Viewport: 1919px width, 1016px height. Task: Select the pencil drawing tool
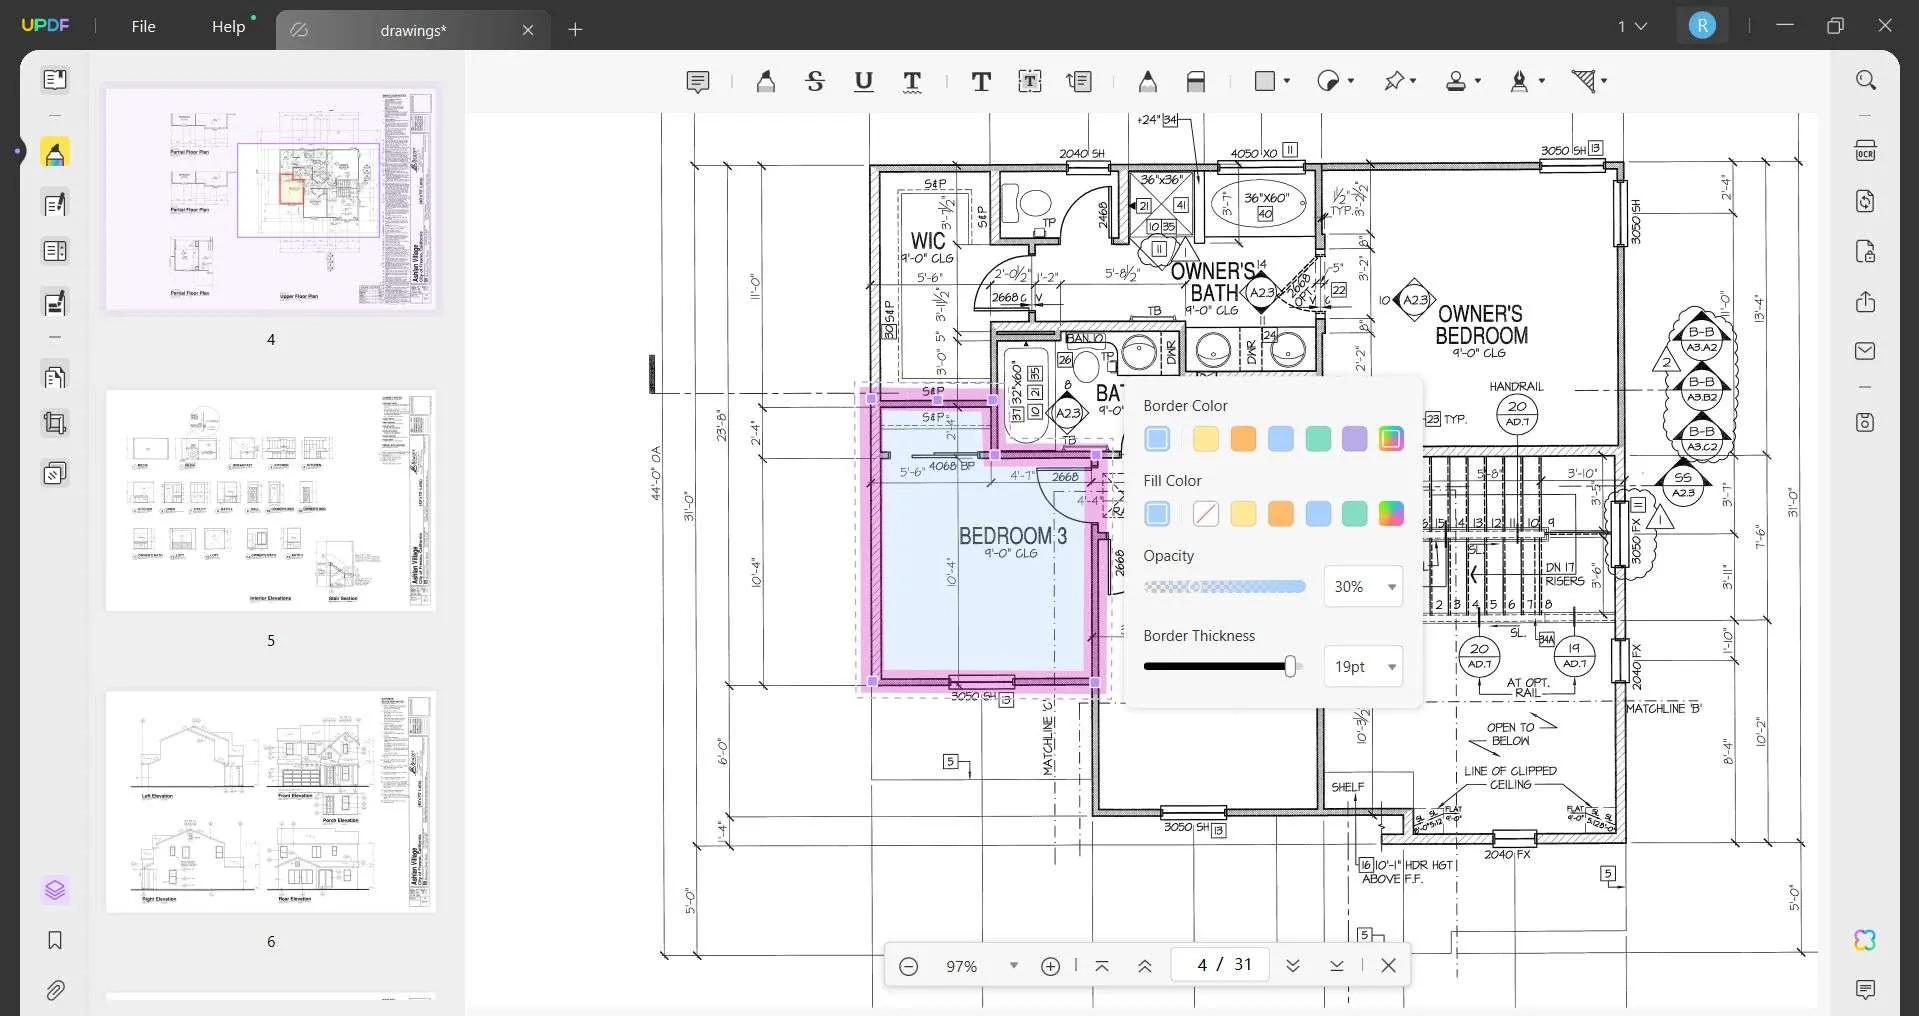[1147, 82]
